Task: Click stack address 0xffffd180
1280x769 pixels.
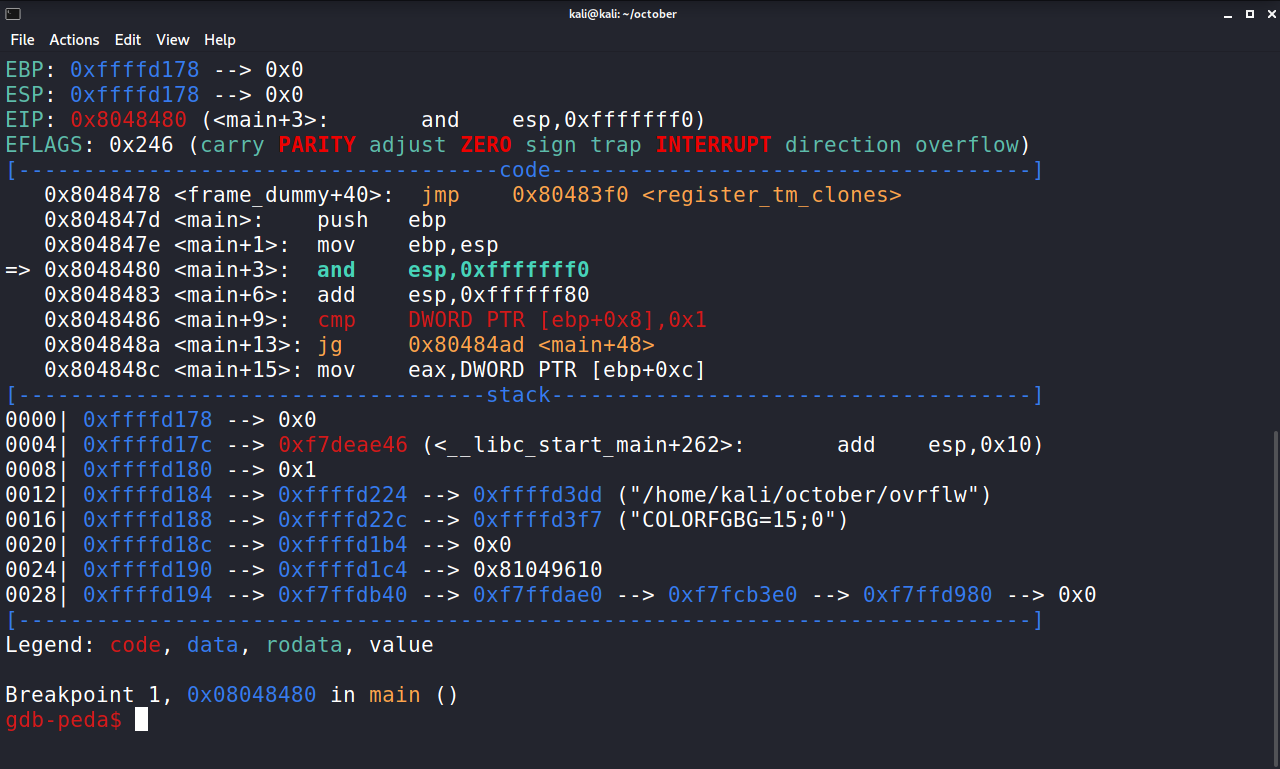Action: click(x=148, y=470)
